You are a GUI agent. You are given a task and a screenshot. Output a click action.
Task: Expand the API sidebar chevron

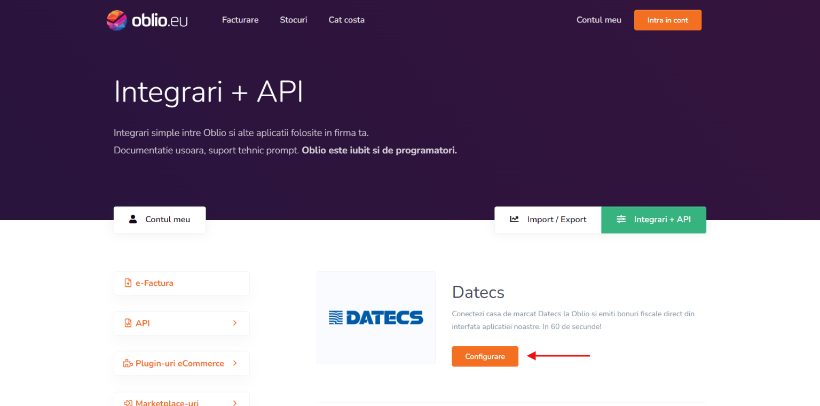pos(235,323)
